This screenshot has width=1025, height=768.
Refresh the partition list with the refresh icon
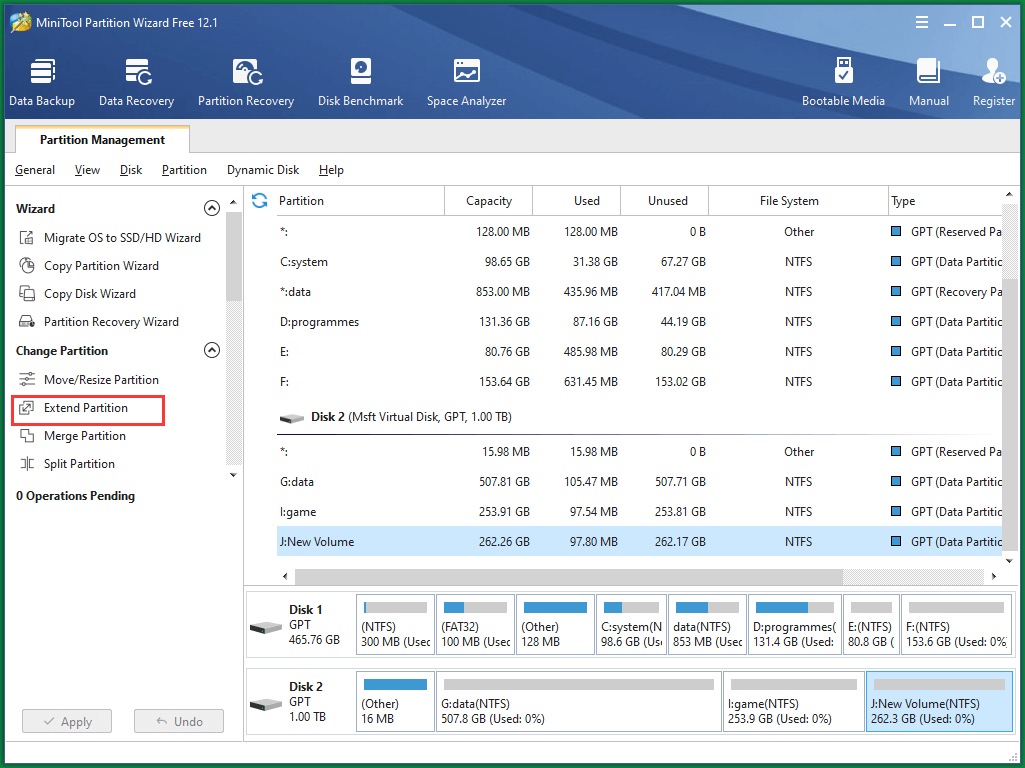(260, 201)
